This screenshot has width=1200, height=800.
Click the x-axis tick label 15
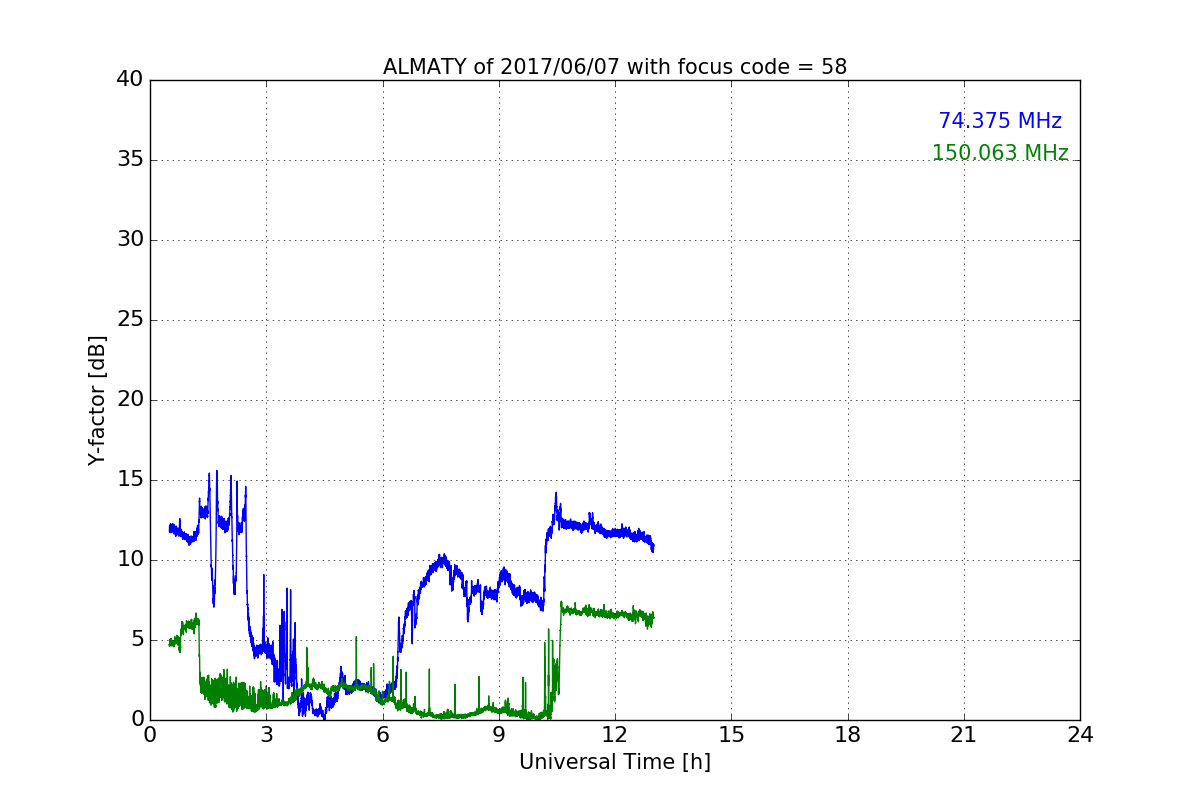731,735
